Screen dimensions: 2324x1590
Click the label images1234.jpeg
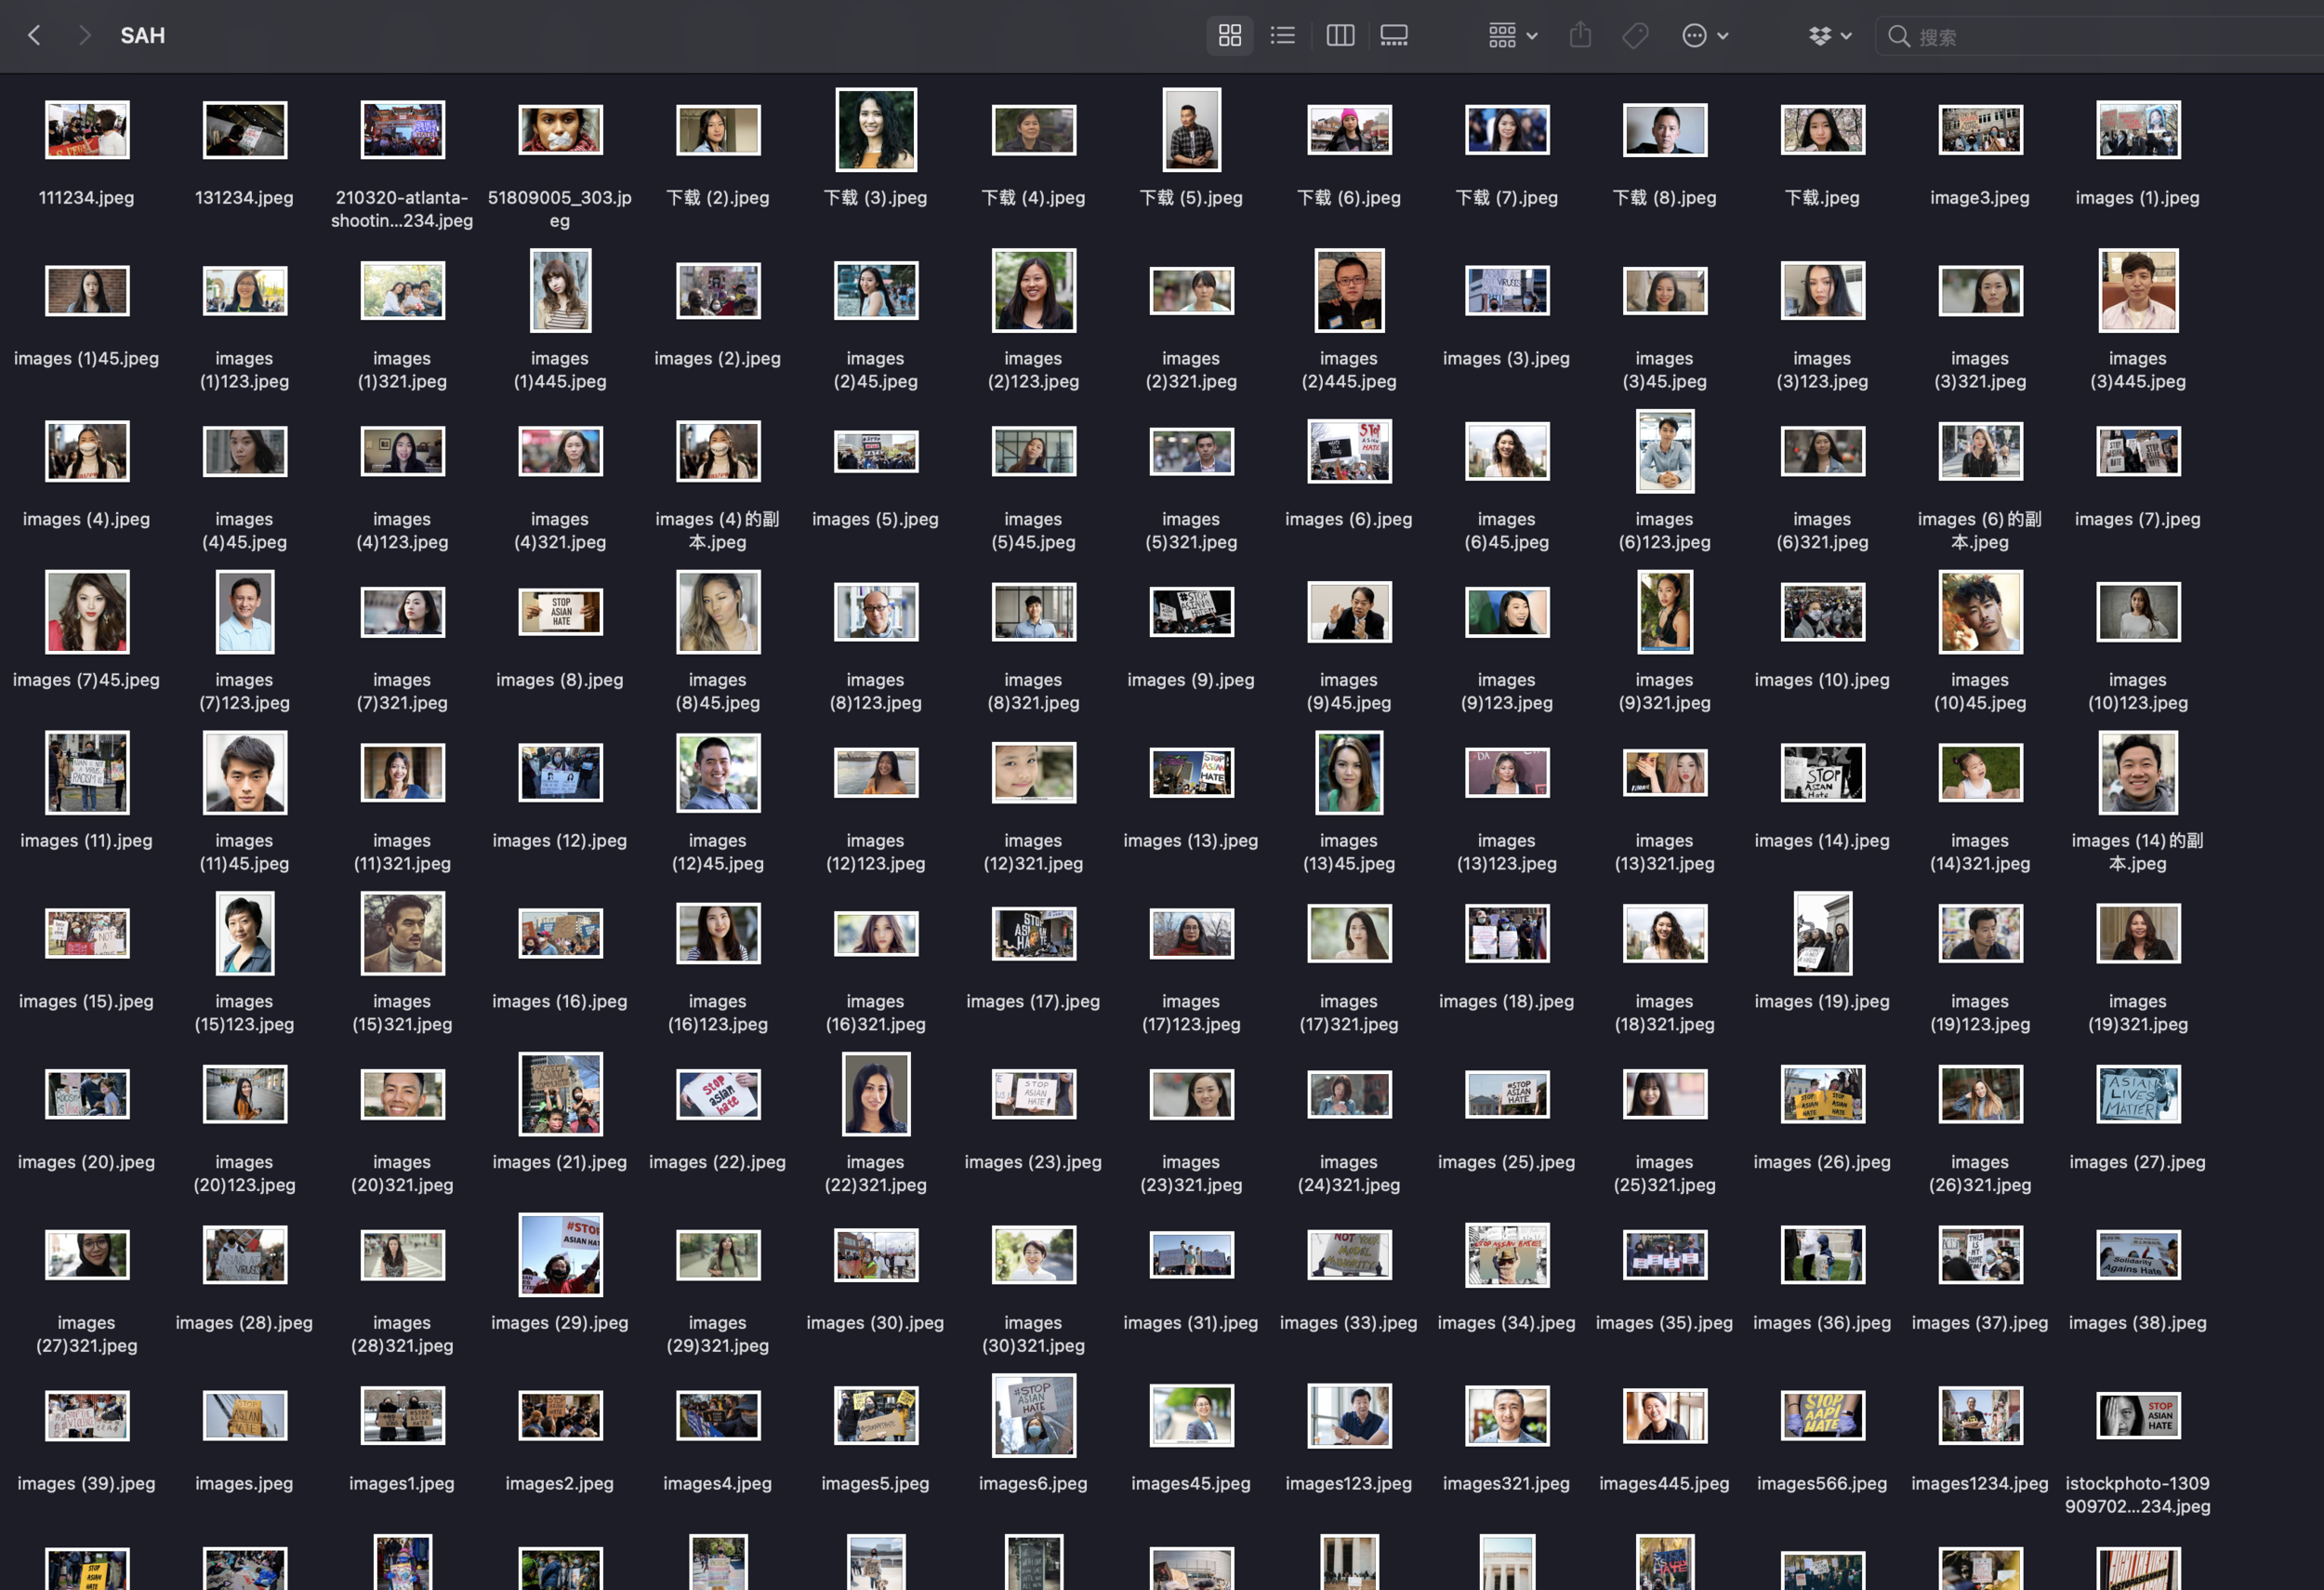pyautogui.click(x=1980, y=1483)
